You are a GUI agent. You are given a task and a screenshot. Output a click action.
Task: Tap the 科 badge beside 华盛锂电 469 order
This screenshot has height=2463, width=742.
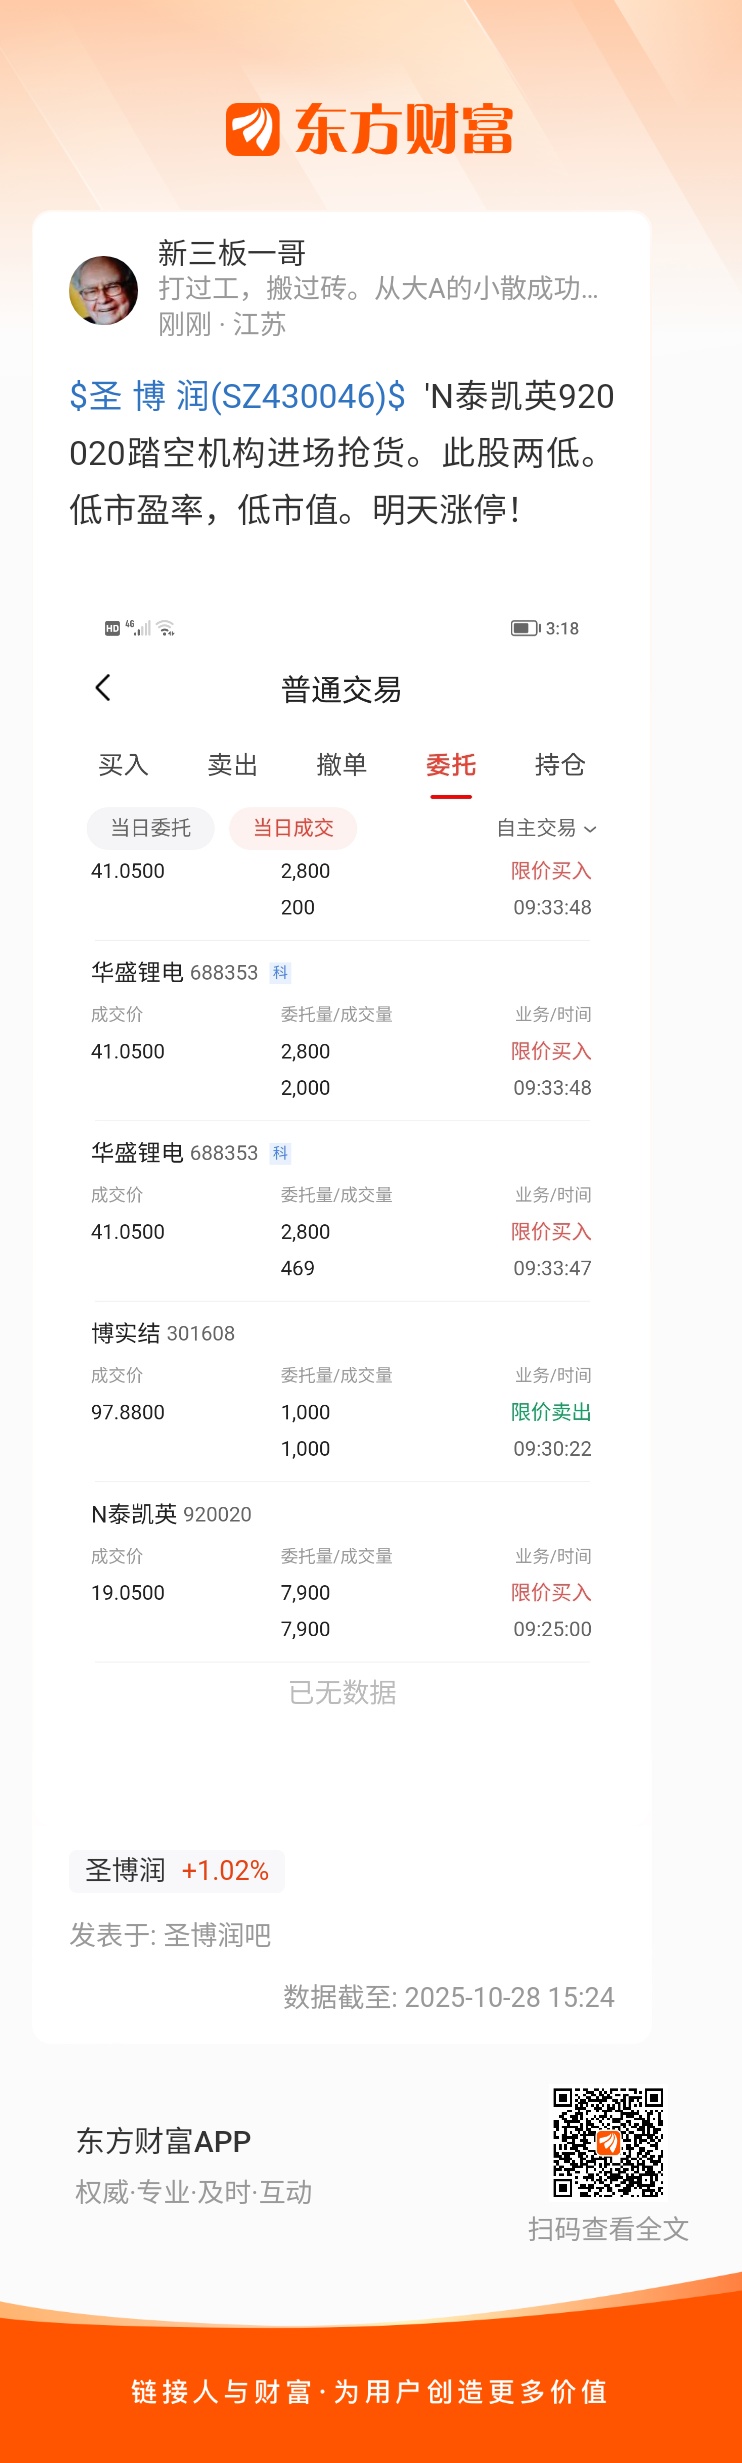tap(280, 1153)
